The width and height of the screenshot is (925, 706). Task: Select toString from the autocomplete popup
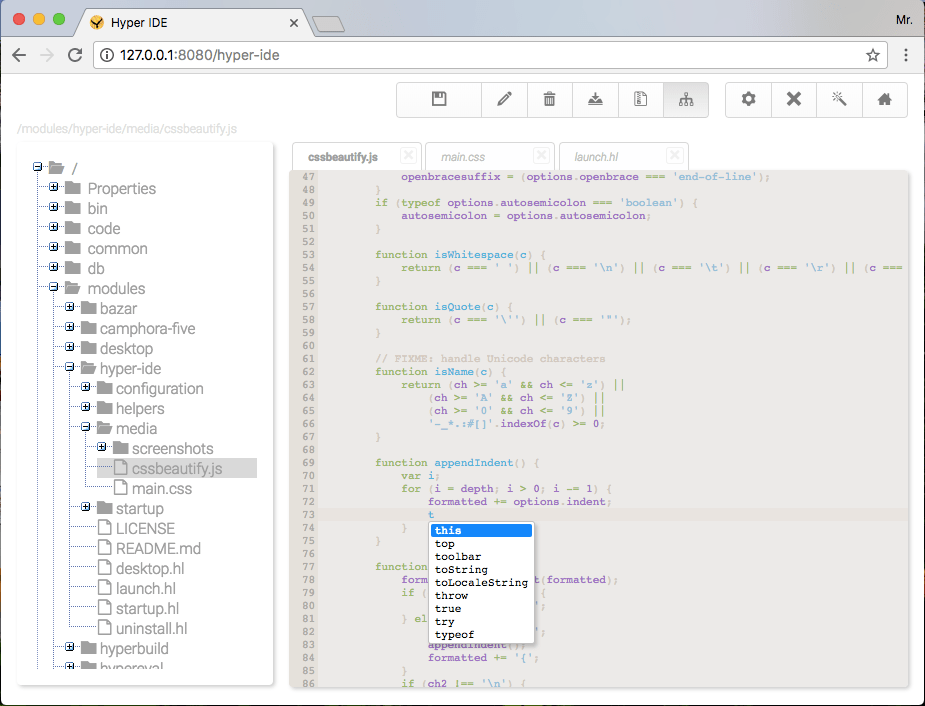462,569
